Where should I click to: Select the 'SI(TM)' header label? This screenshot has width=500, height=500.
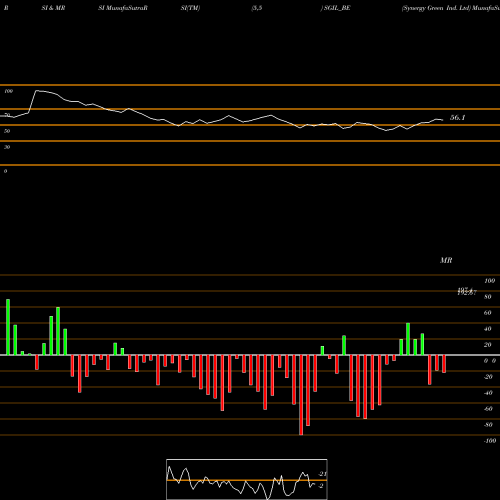[190, 8]
